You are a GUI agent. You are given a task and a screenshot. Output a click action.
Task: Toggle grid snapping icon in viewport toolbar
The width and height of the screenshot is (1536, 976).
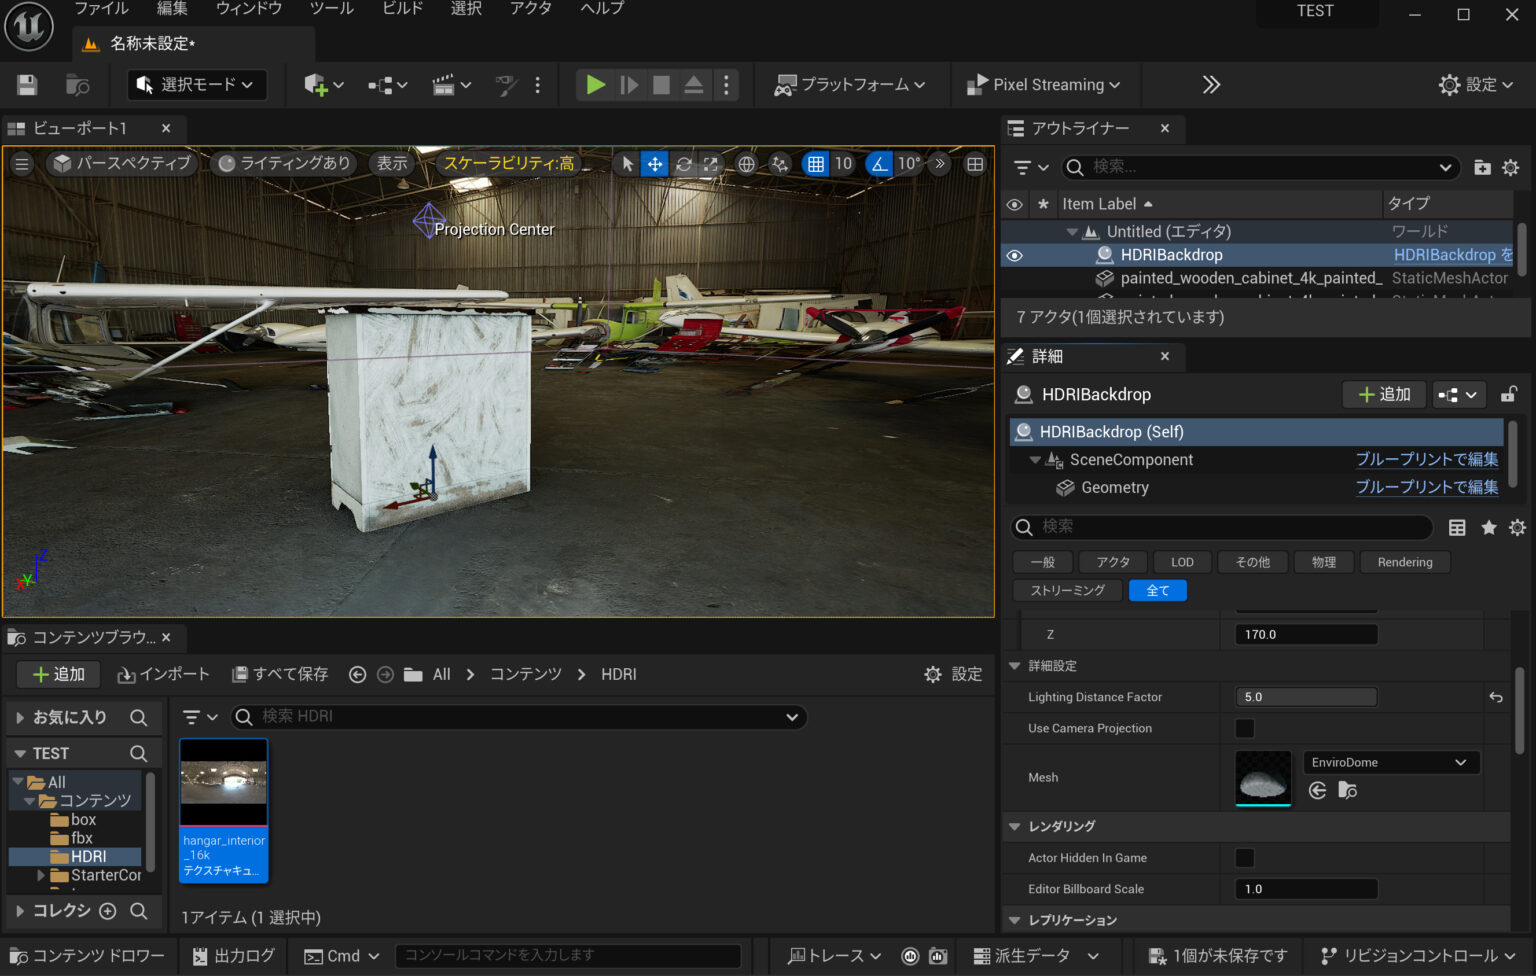click(816, 164)
